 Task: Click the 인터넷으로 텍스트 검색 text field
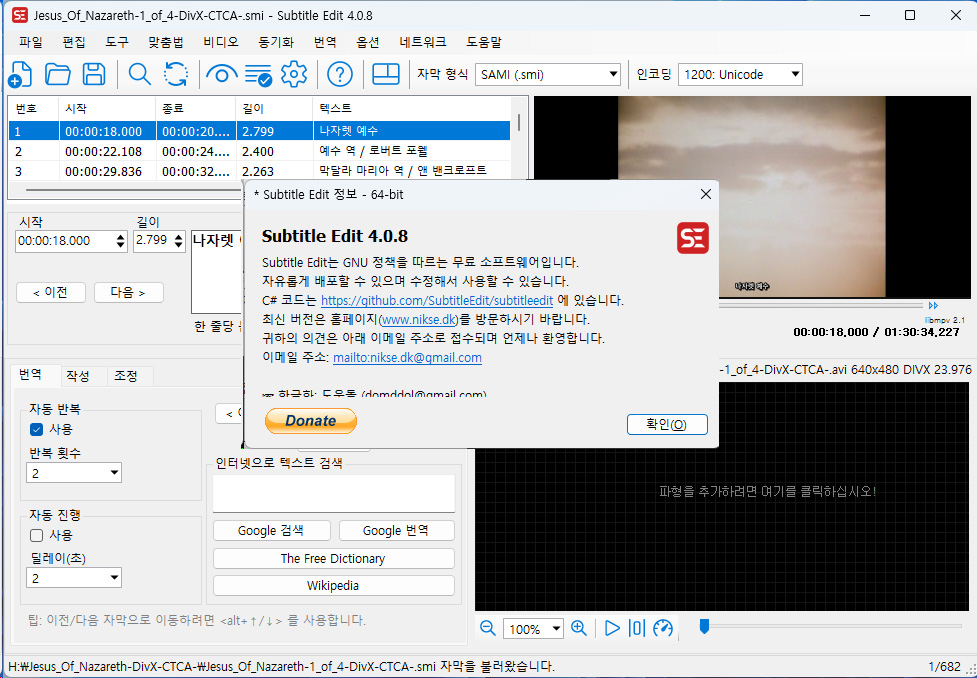[x=333, y=494]
